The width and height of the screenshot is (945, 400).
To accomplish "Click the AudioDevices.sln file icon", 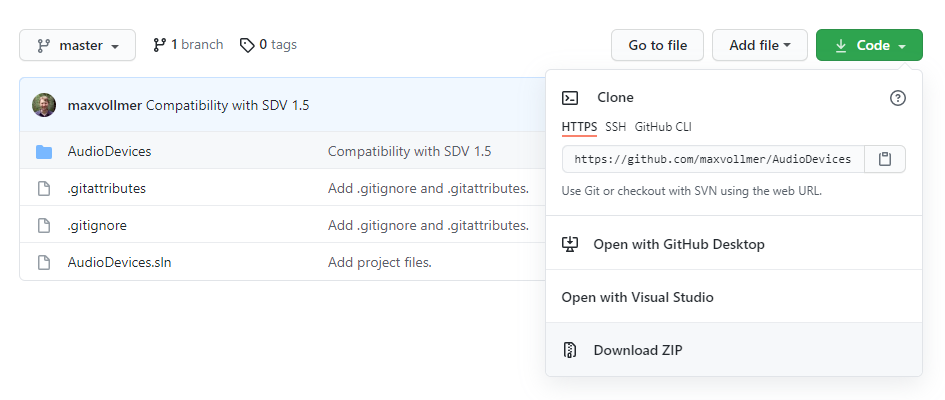I will pyautogui.click(x=44, y=263).
